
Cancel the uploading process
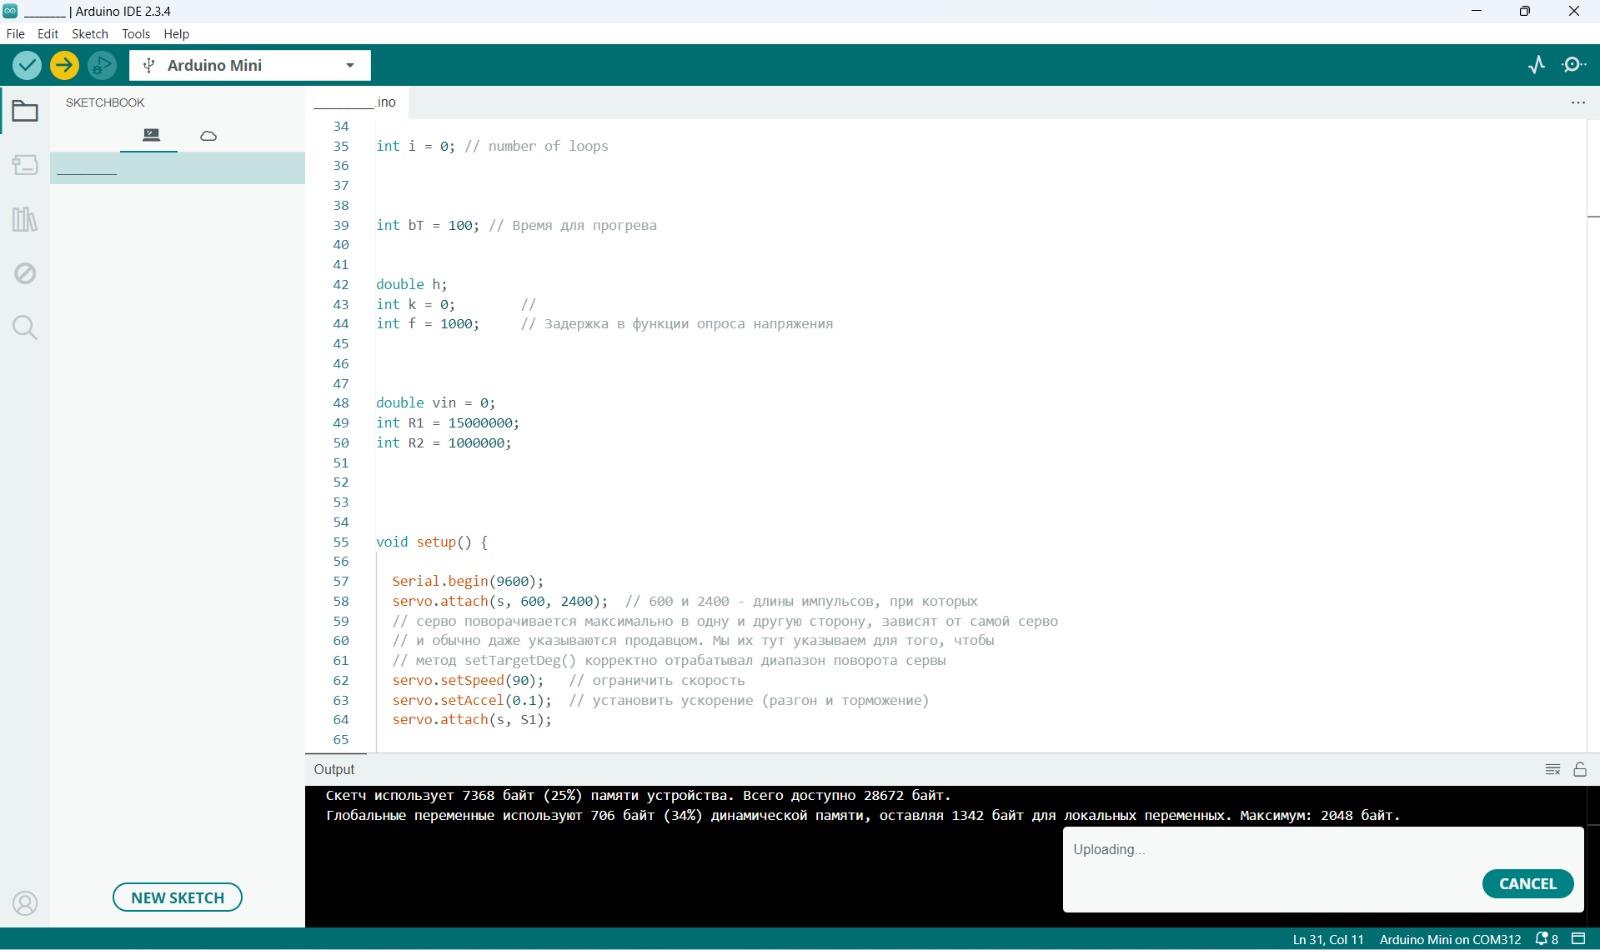pos(1527,884)
